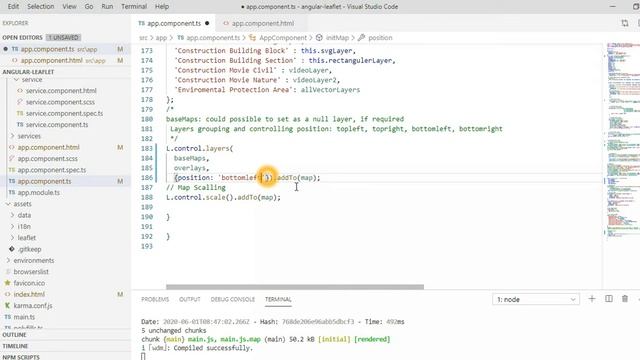Open service.component.scss file

coord(60,102)
